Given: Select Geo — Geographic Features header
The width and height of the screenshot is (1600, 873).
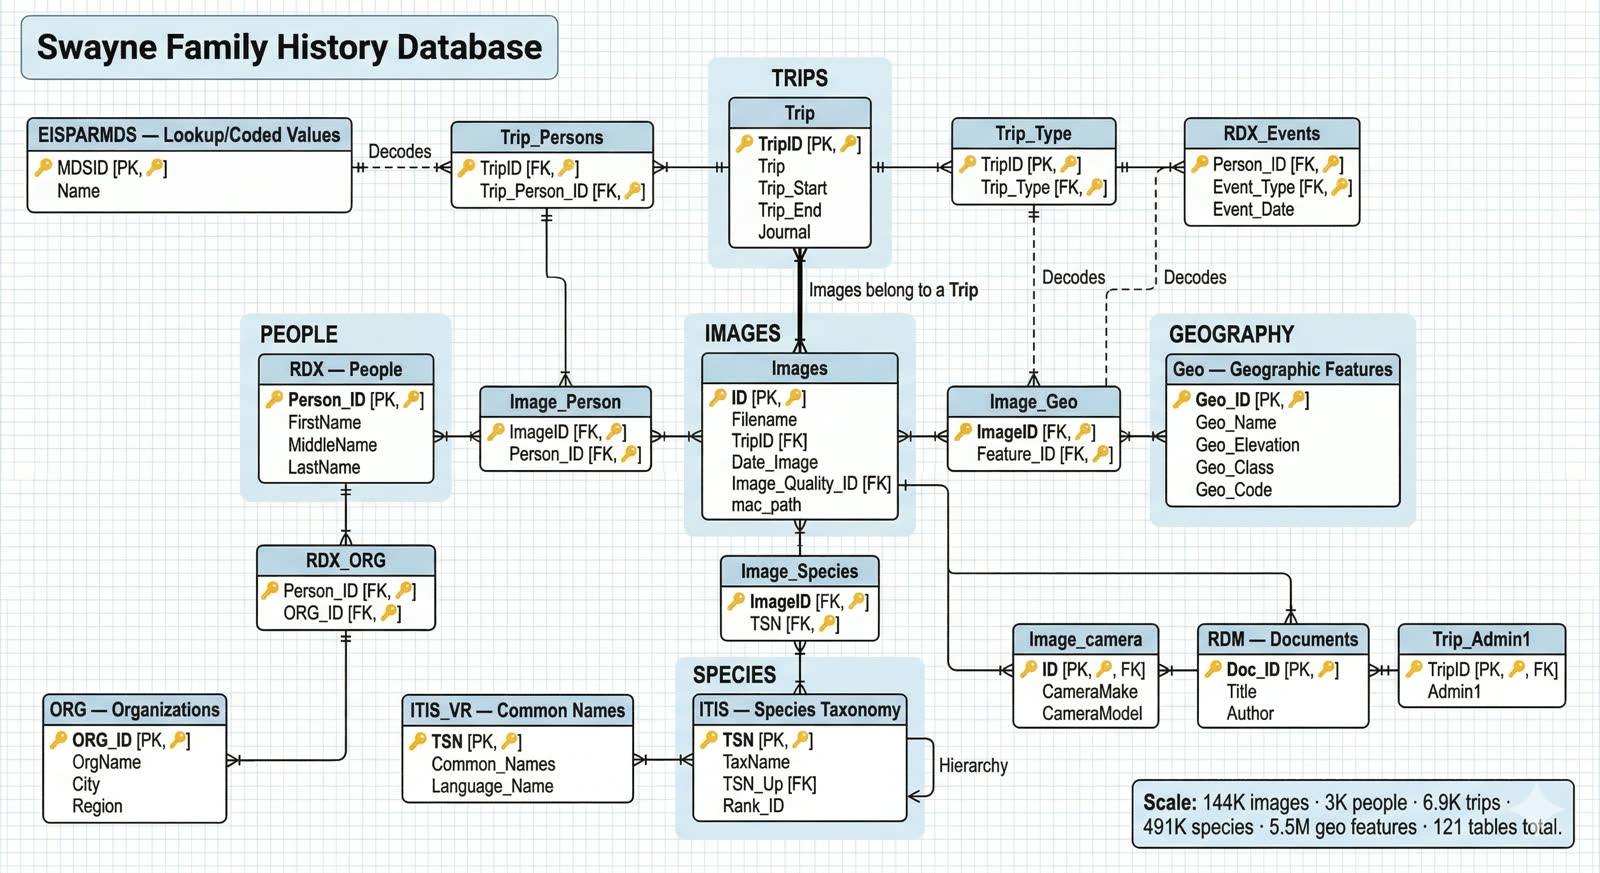Looking at the screenshot, I should (x=1282, y=369).
